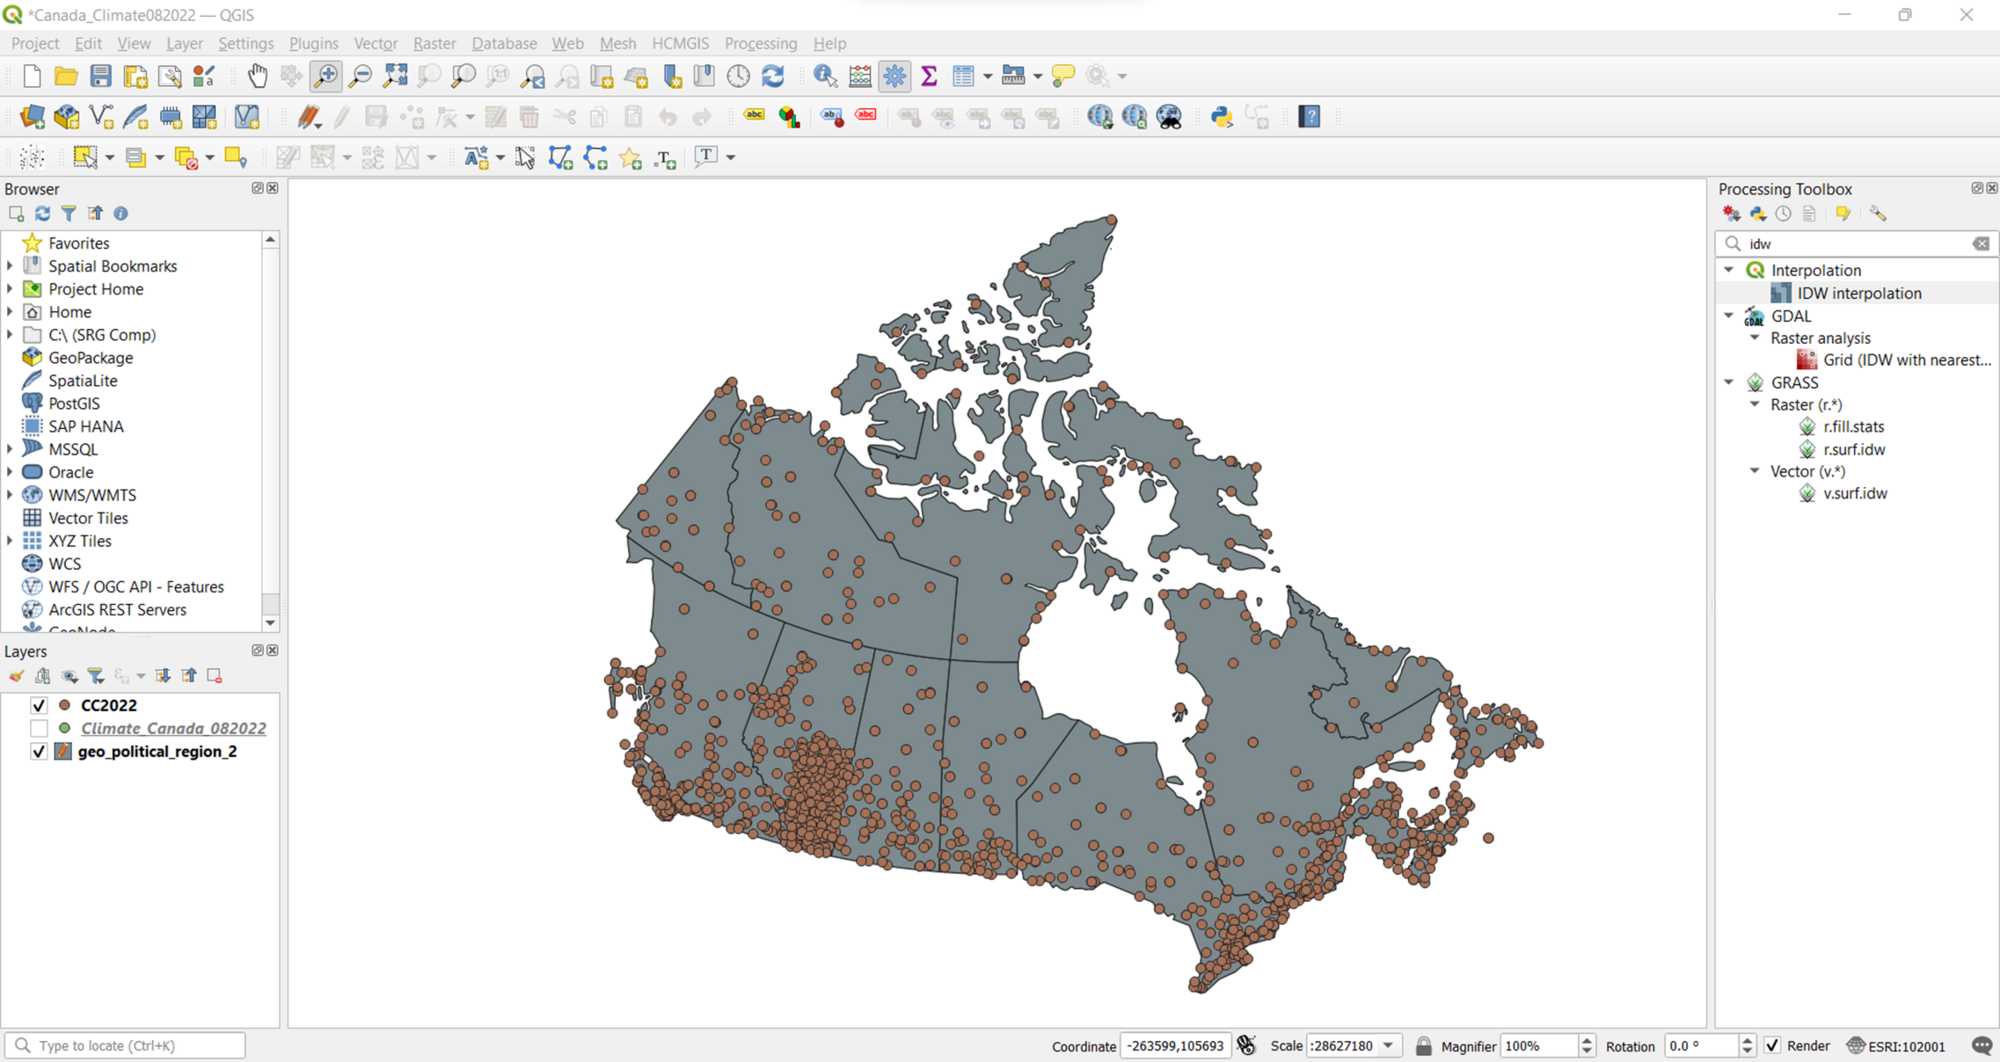Image resolution: width=2000 pixels, height=1062 pixels.
Task: Open the Scale dropdown in status bar
Action: [x=1388, y=1046]
